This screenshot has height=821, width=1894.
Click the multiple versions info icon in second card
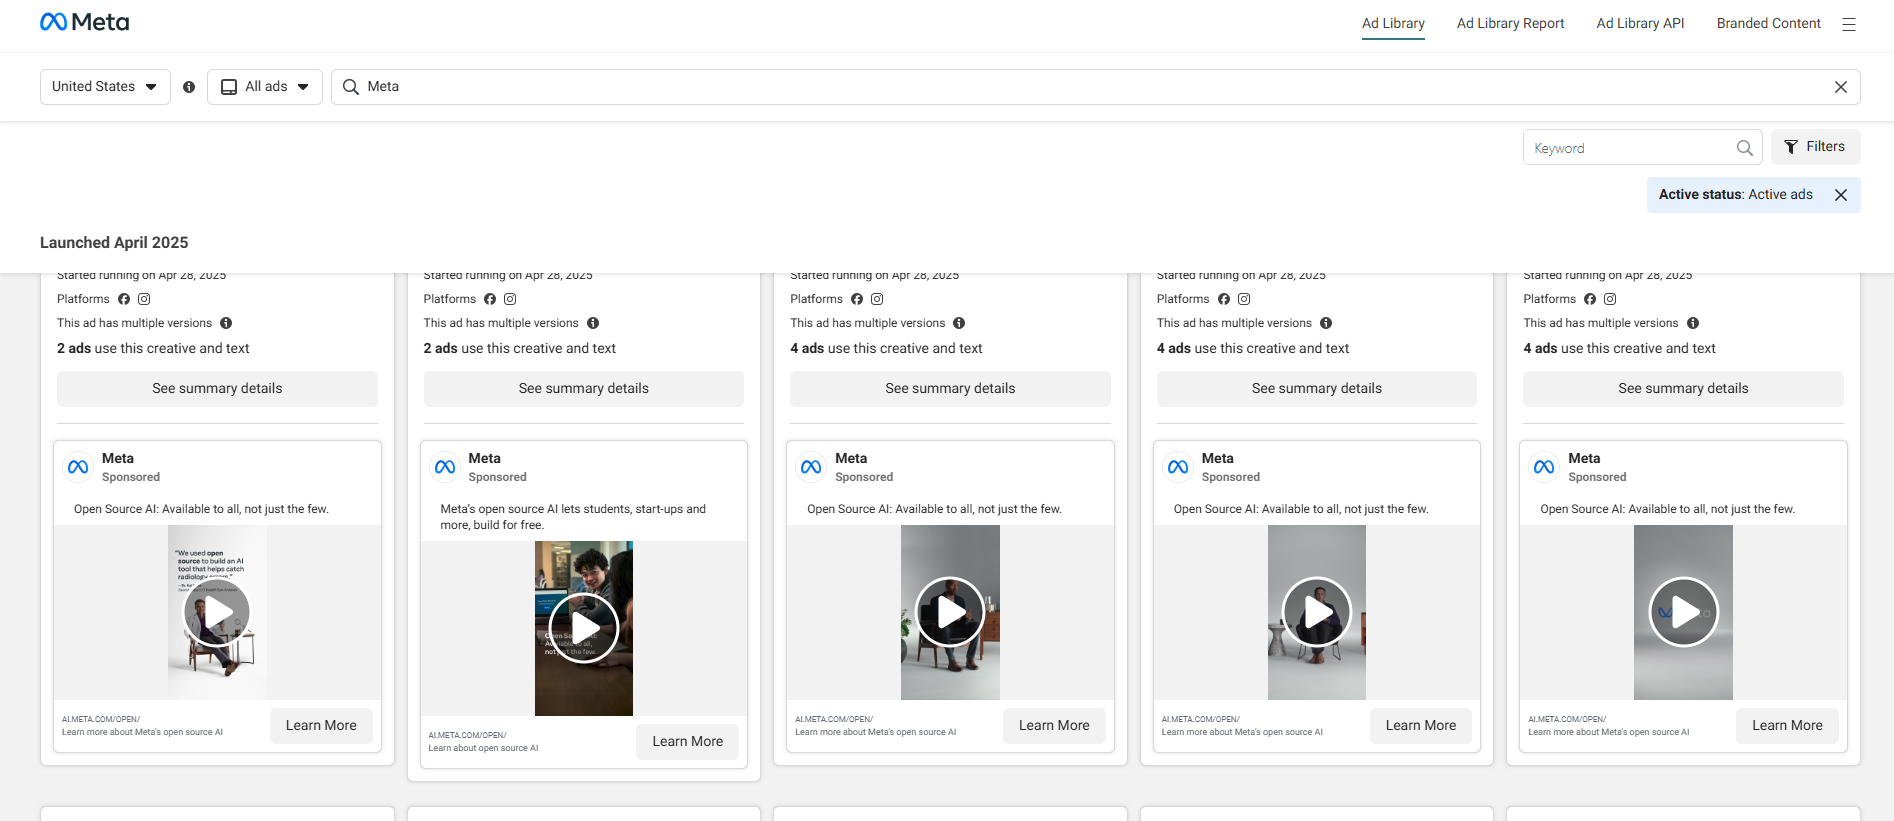pyautogui.click(x=593, y=323)
